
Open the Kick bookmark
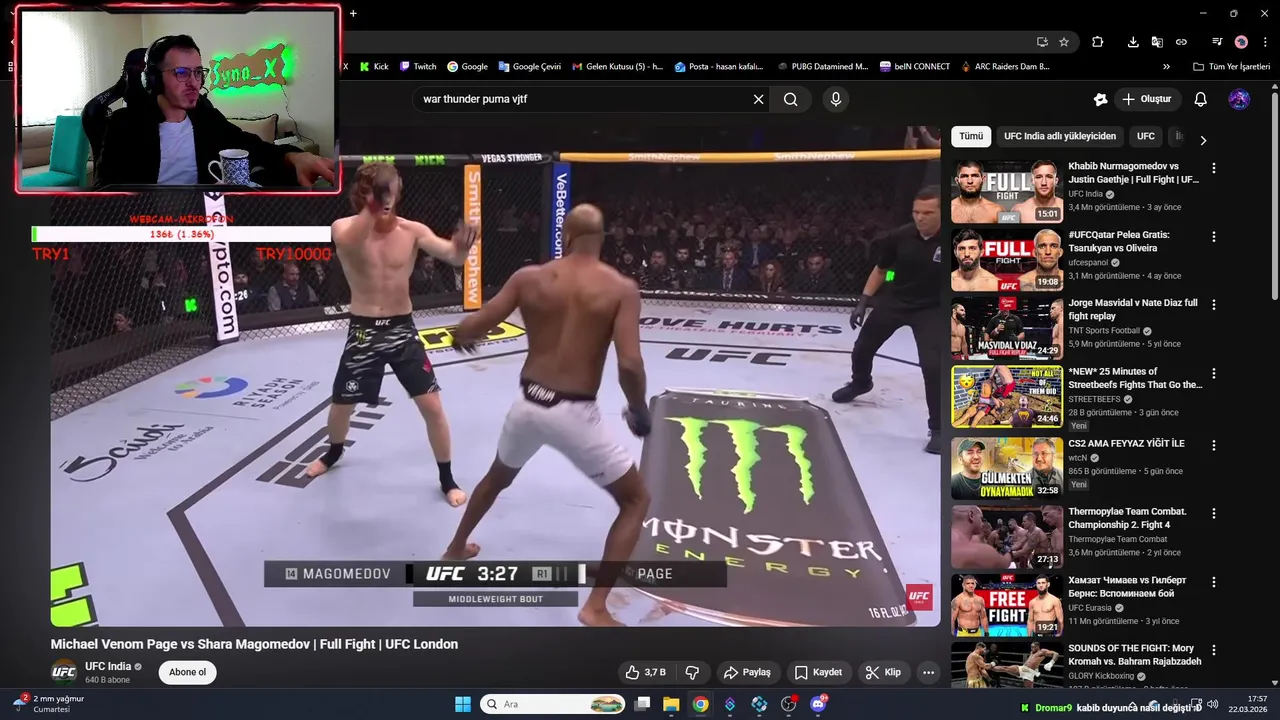[373, 66]
